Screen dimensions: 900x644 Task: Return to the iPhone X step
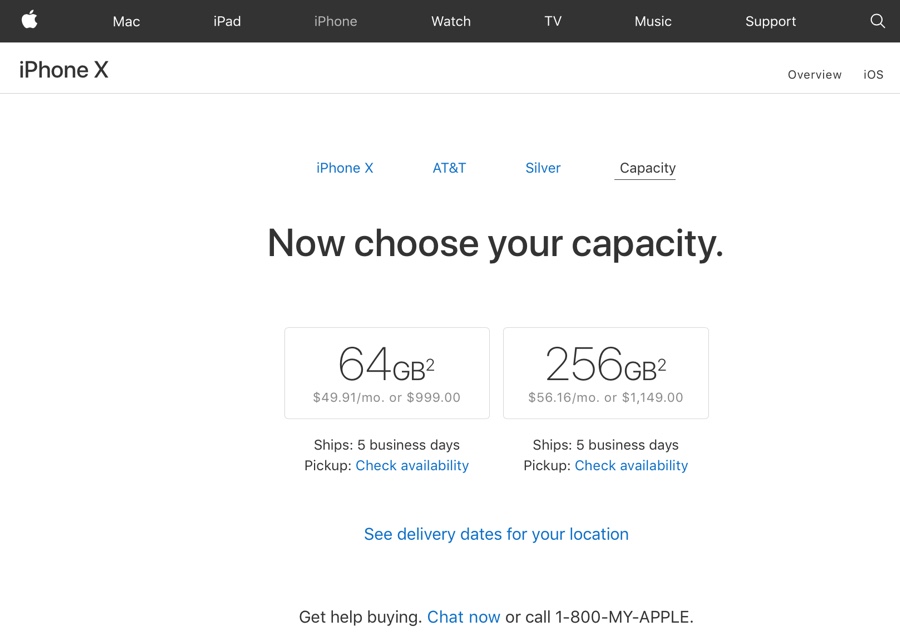coord(345,168)
